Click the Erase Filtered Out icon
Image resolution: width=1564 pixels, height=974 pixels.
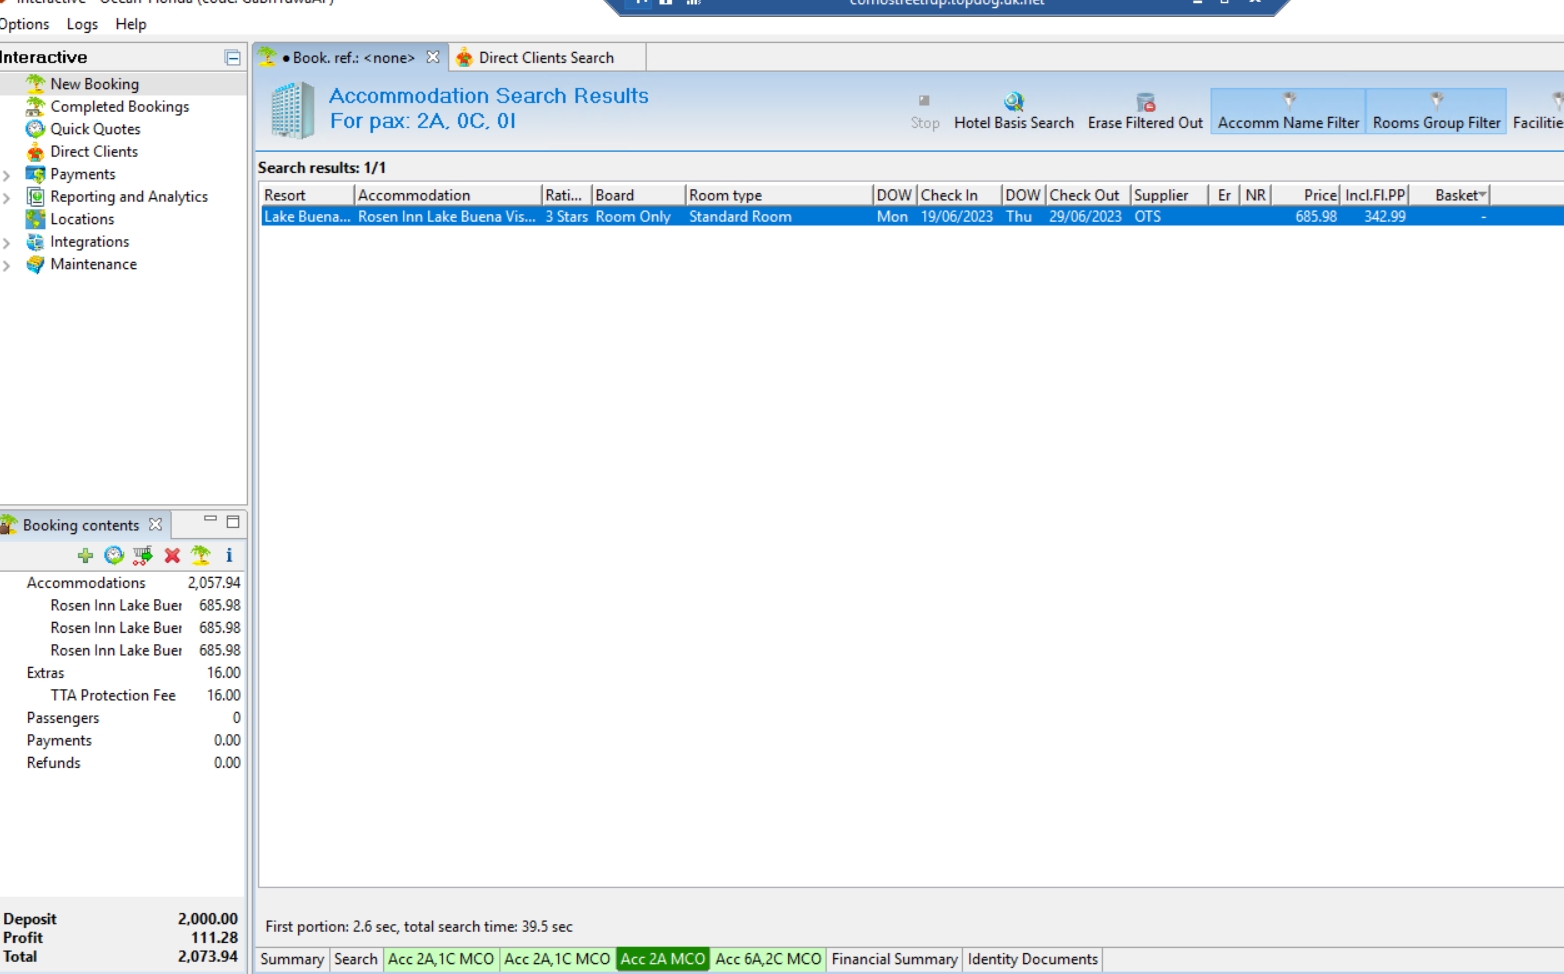[1146, 102]
